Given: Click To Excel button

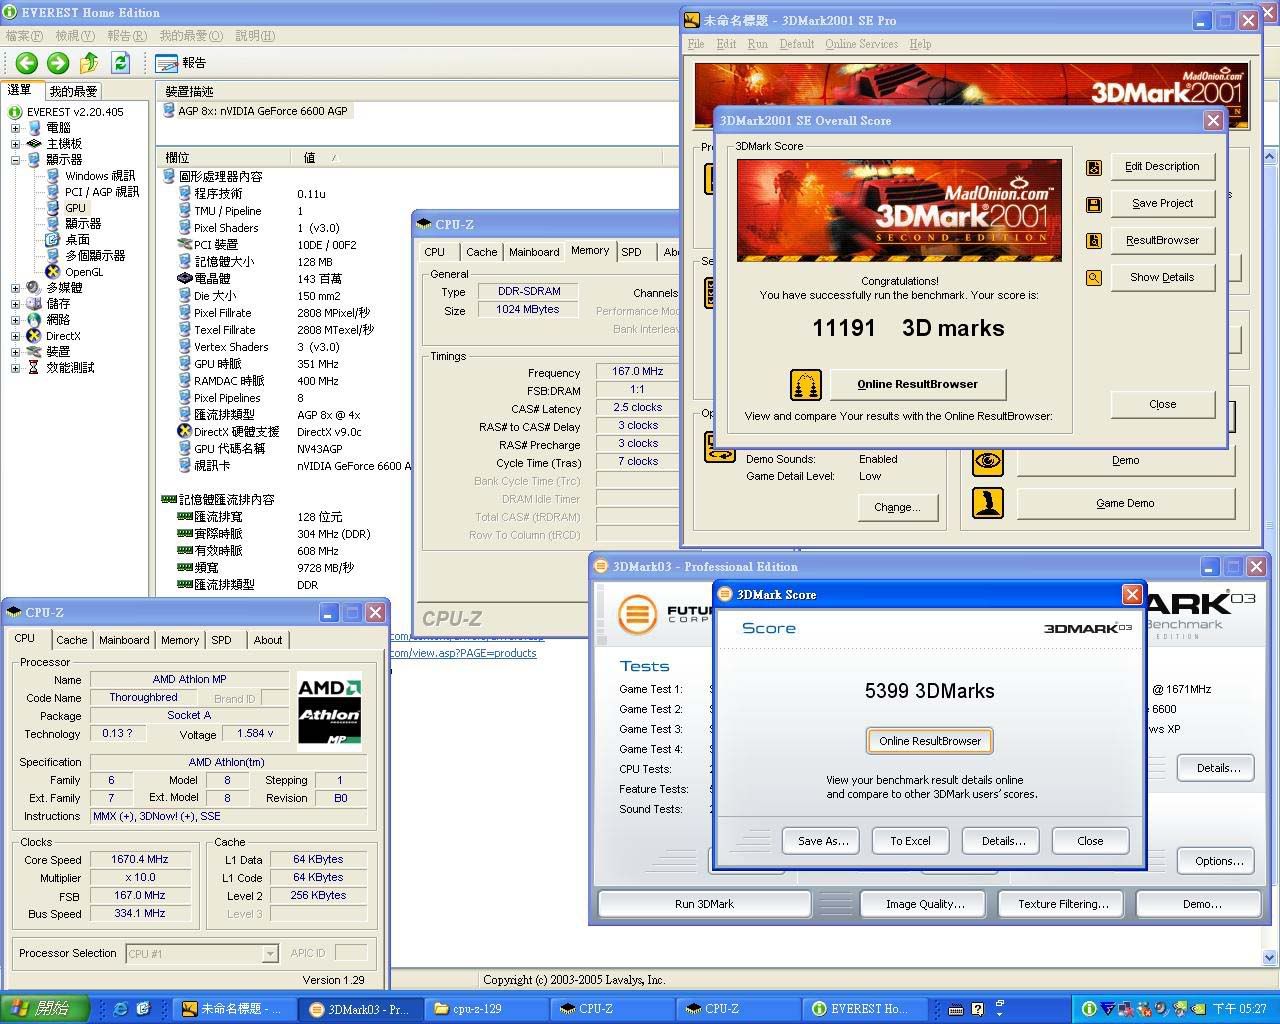Looking at the screenshot, I should [910, 841].
